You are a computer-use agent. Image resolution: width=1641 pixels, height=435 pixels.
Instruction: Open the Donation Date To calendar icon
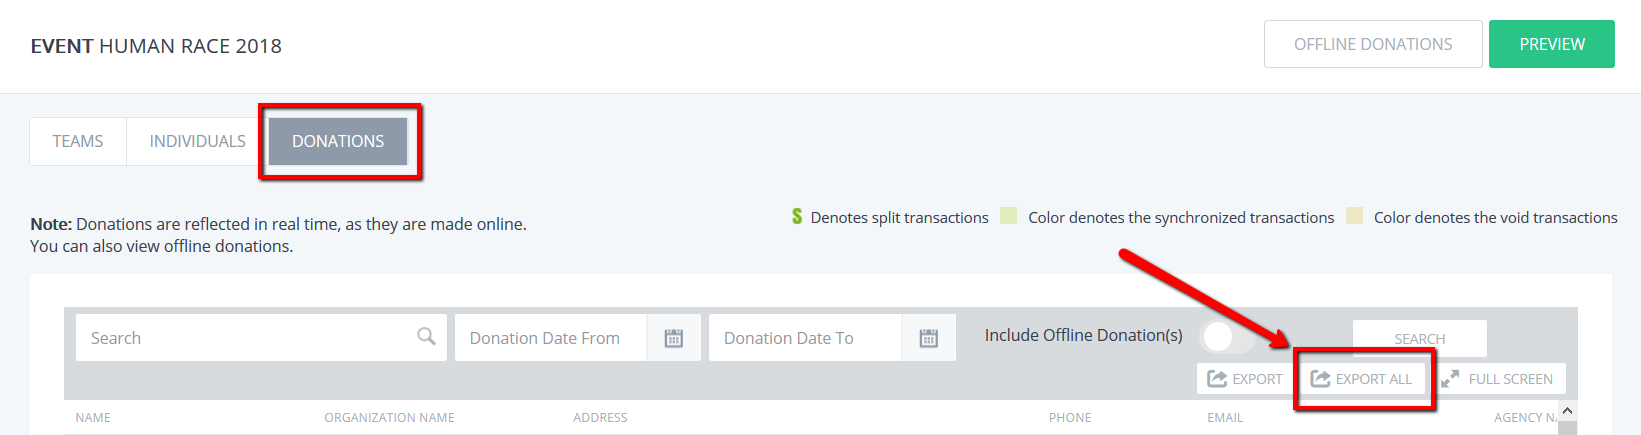tap(929, 338)
